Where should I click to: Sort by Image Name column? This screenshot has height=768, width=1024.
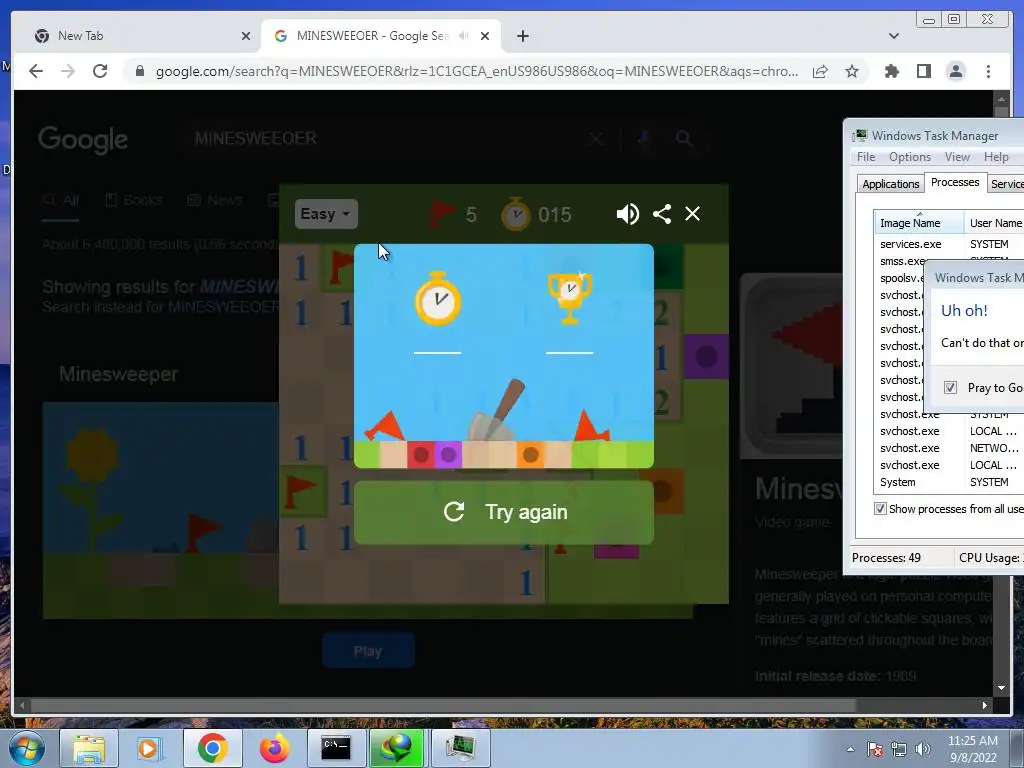click(919, 223)
